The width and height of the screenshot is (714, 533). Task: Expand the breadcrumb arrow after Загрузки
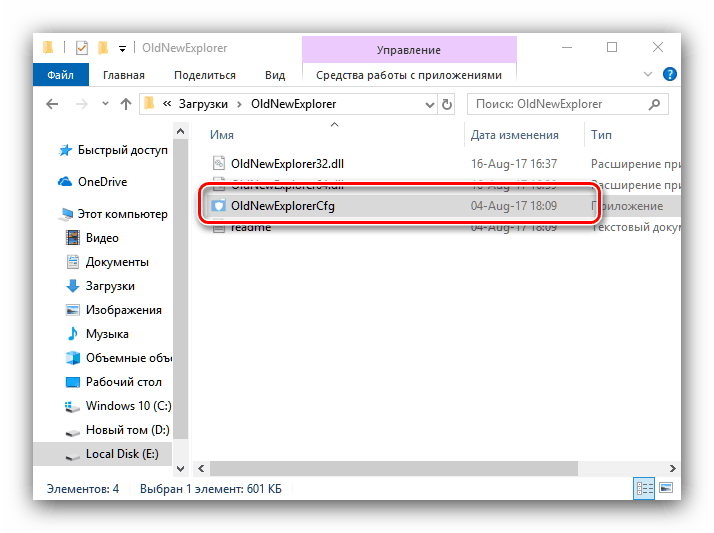tap(239, 105)
